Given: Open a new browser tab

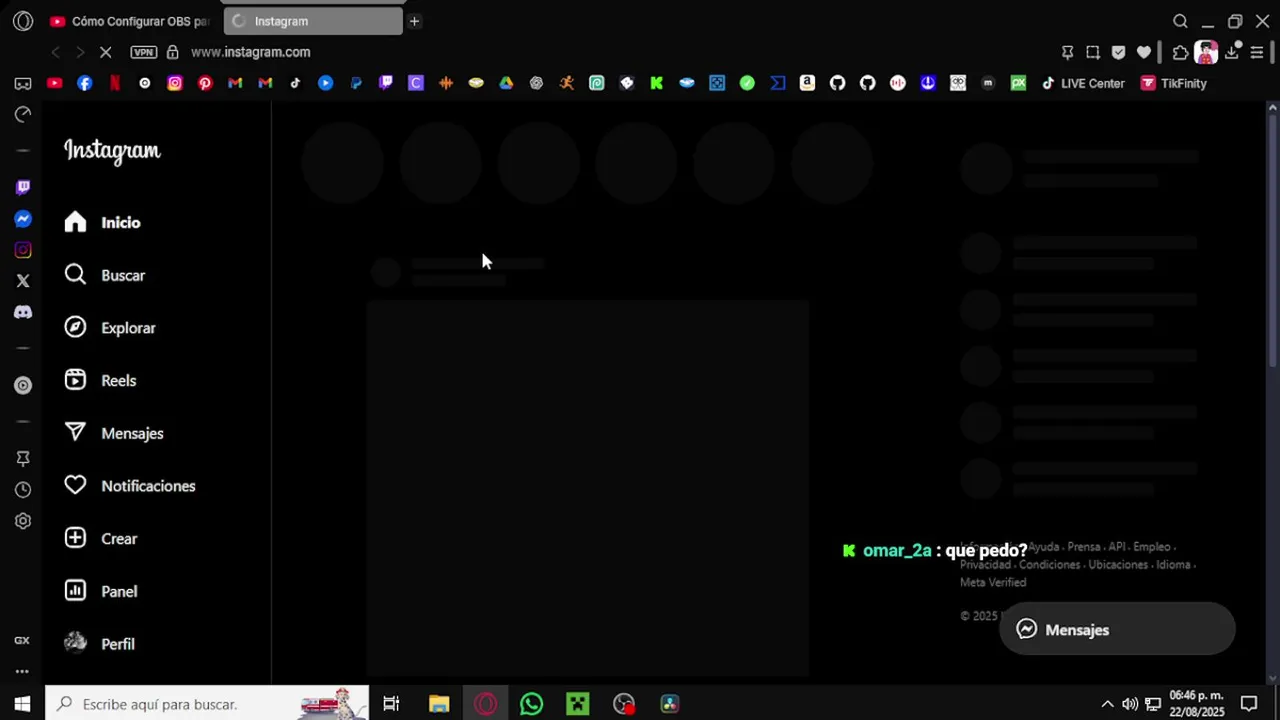Looking at the screenshot, I should (414, 21).
